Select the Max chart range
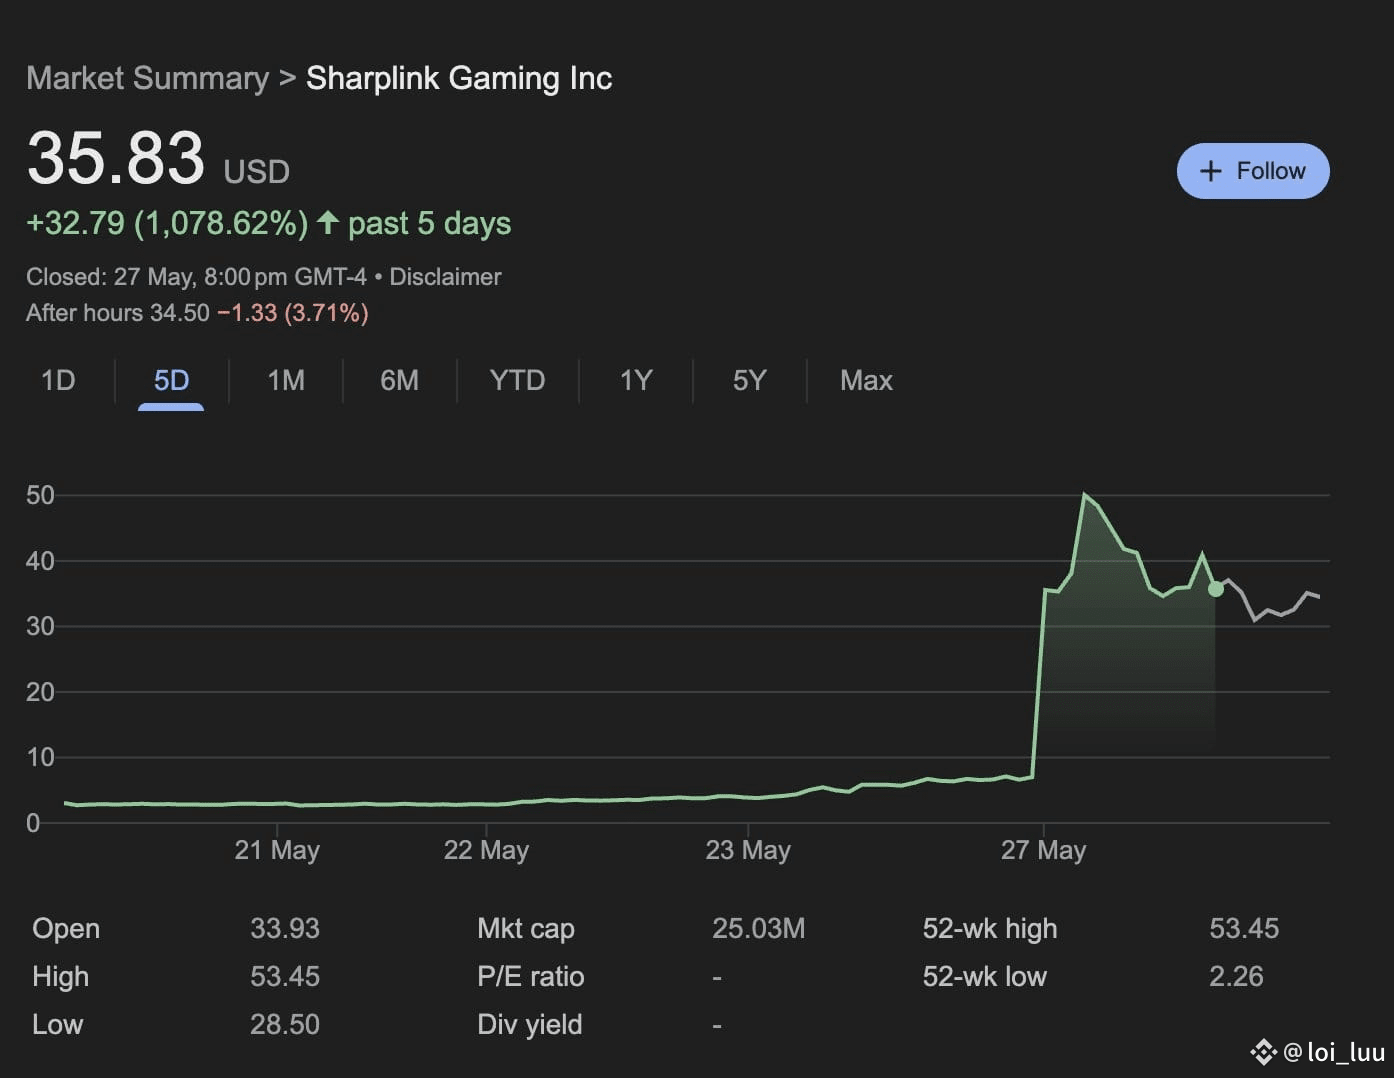The image size is (1394, 1078). click(866, 380)
